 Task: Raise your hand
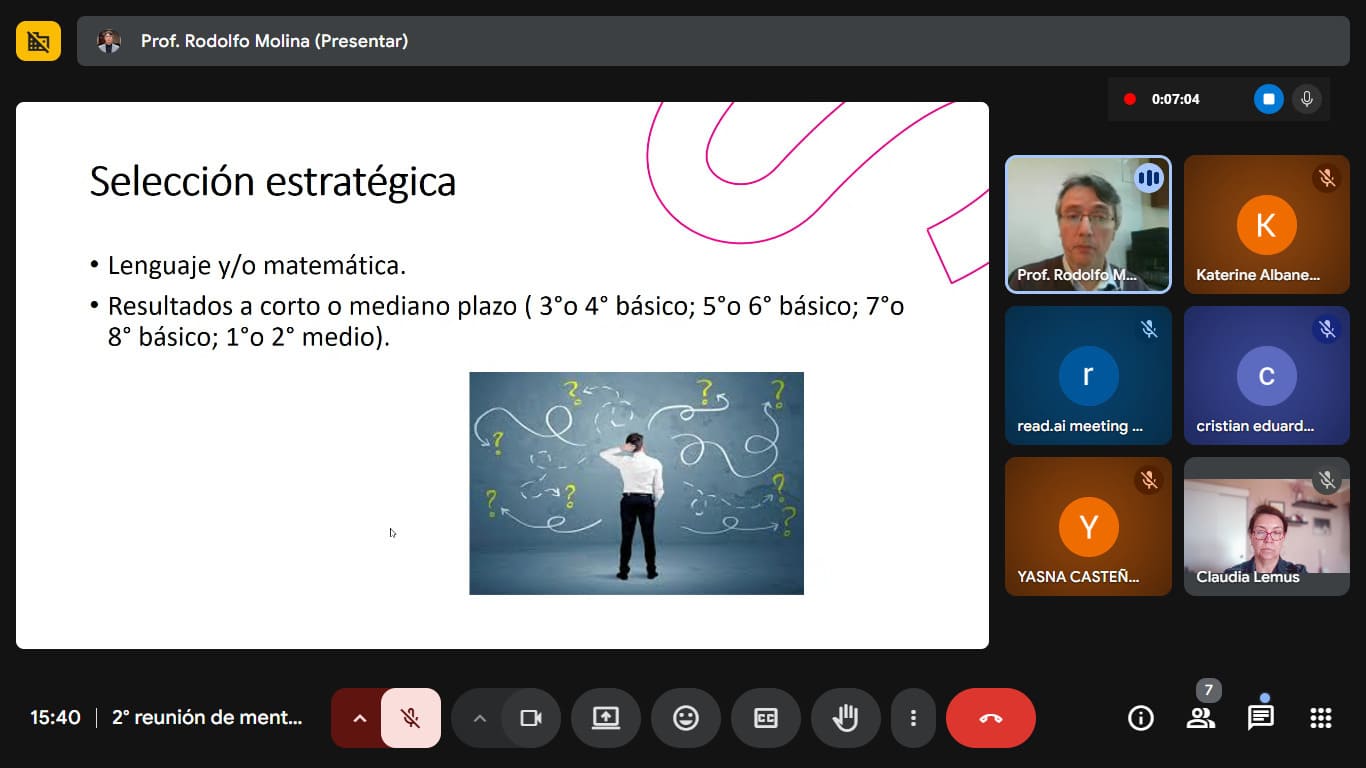pyautogui.click(x=846, y=718)
